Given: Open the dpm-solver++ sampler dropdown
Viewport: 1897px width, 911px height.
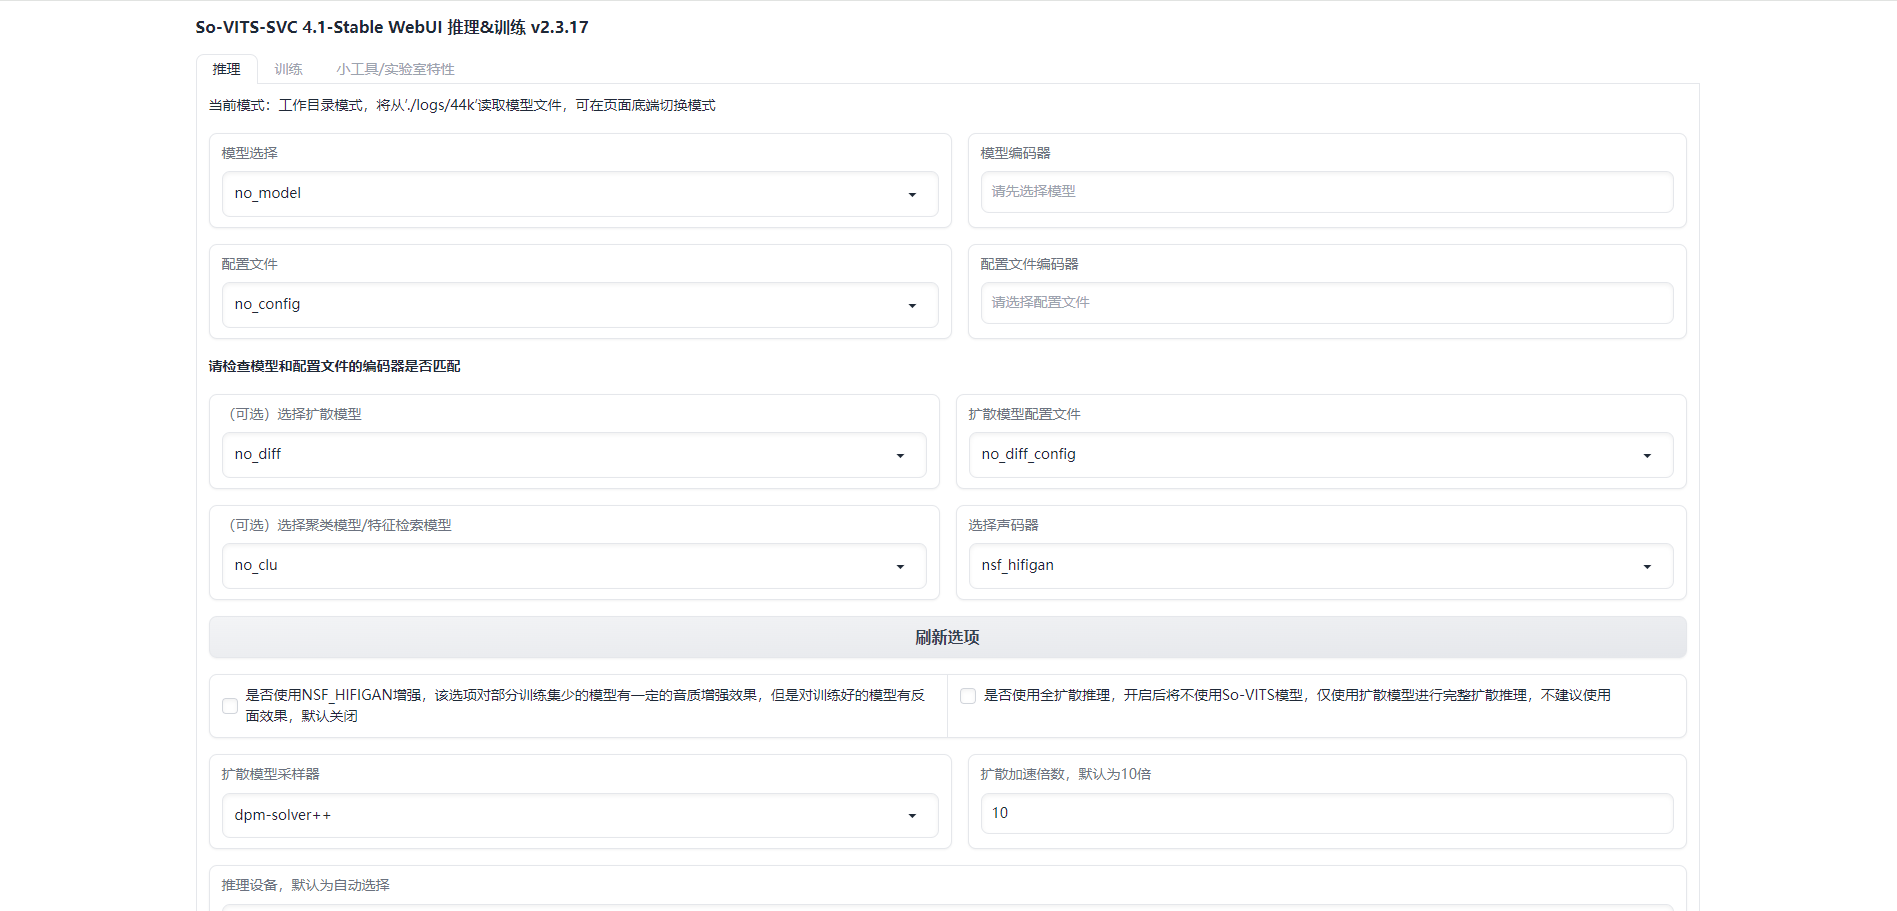Looking at the screenshot, I should 580,816.
